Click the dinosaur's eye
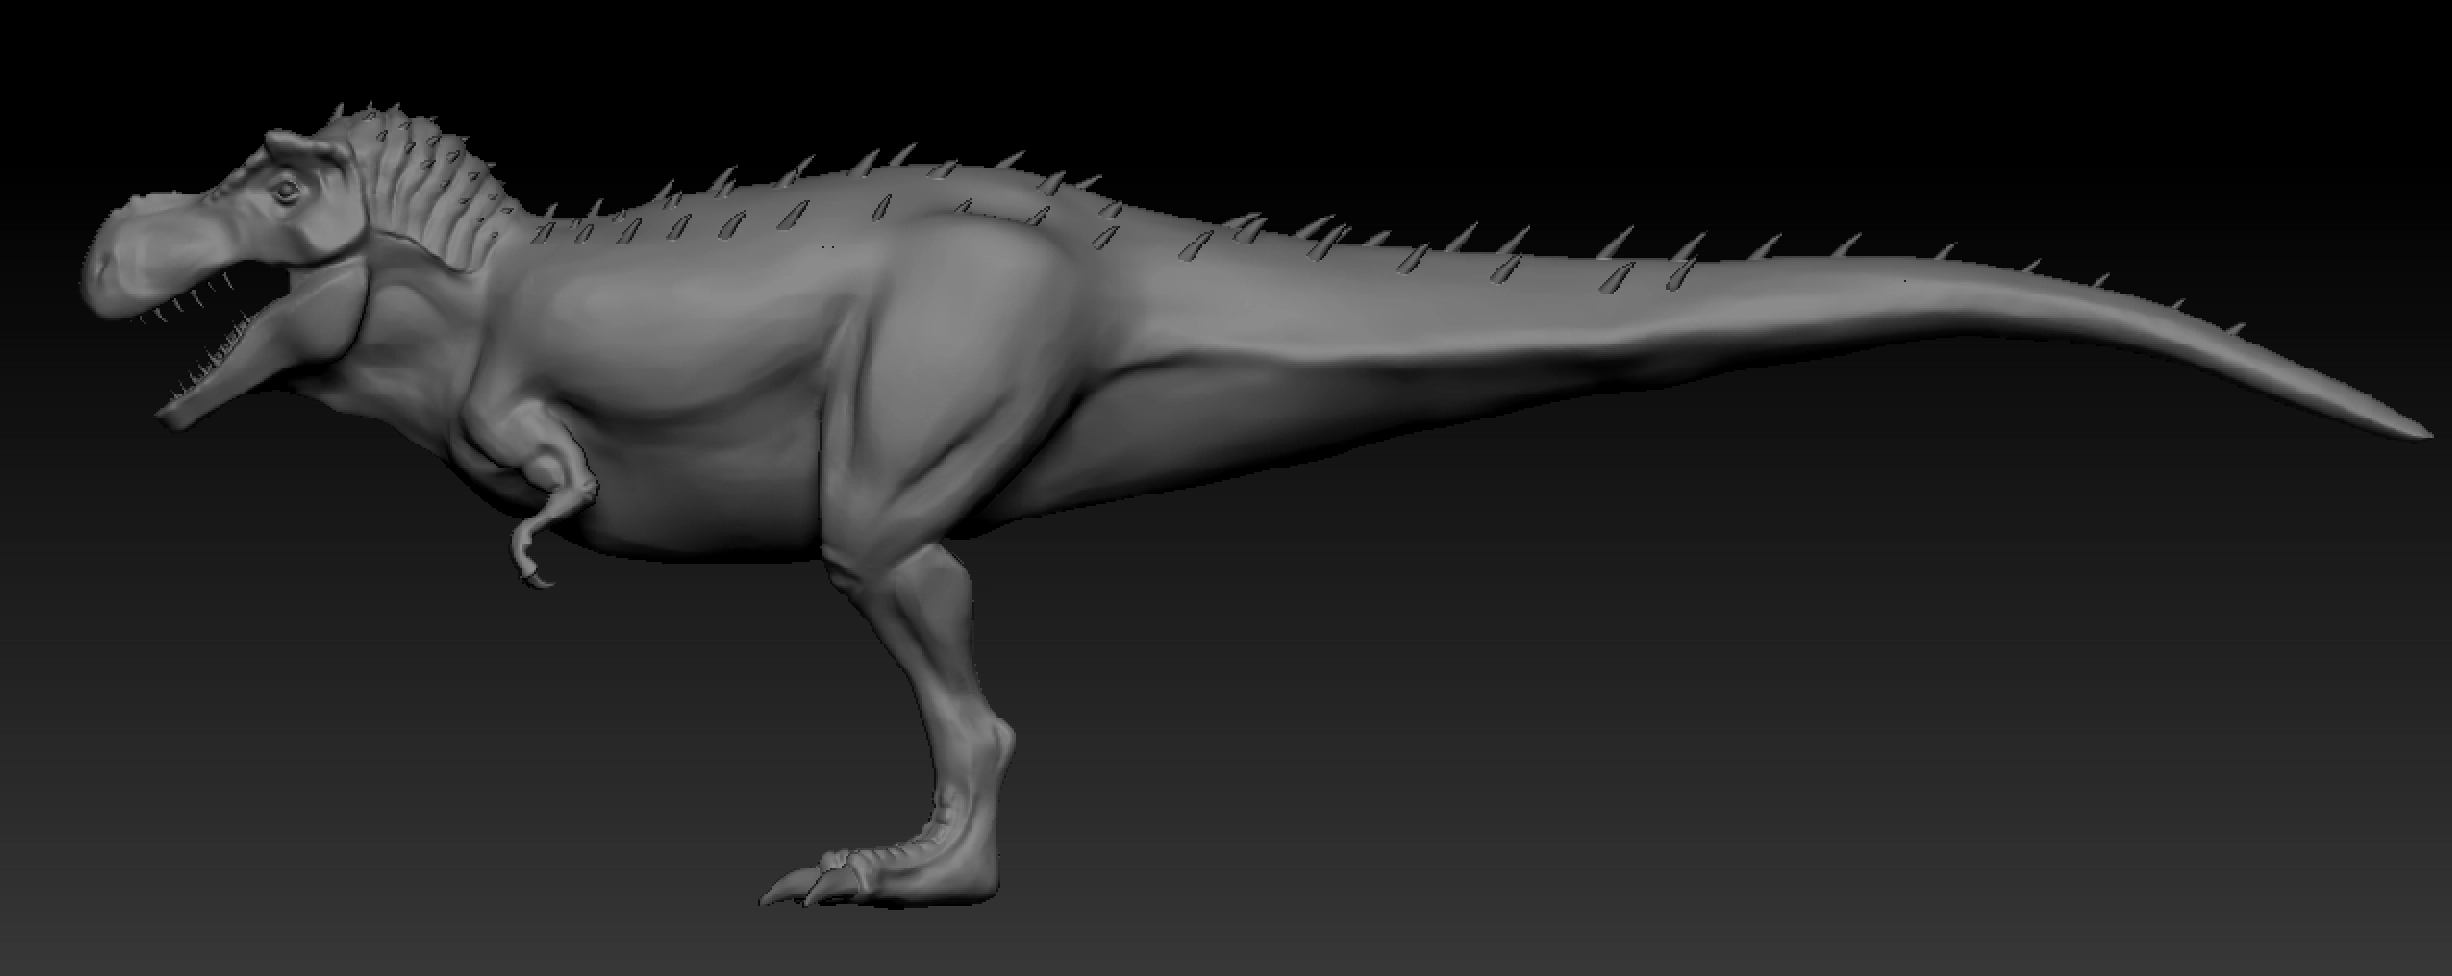This screenshot has height=976, width=2452. pyautogui.click(x=287, y=189)
